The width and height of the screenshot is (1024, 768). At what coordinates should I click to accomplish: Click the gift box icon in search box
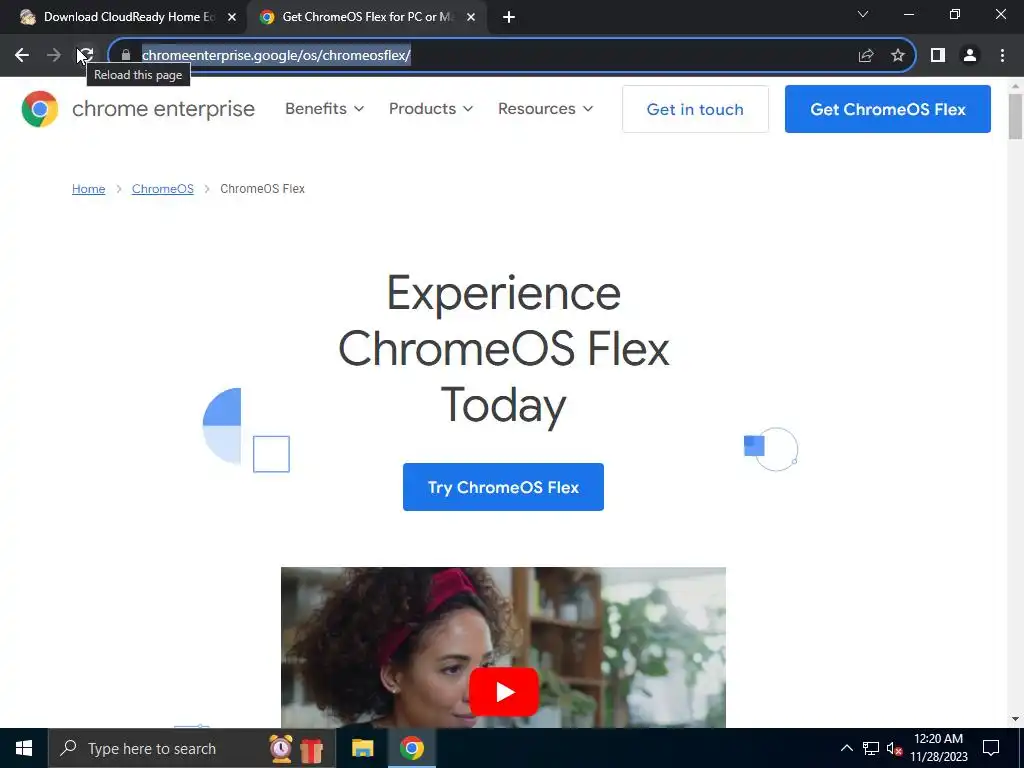pyautogui.click(x=312, y=749)
